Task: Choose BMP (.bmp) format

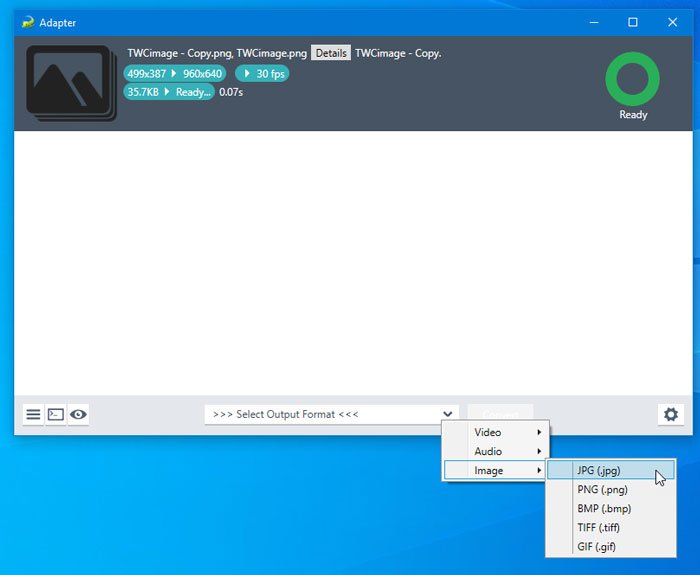Action: pyautogui.click(x=611, y=508)
